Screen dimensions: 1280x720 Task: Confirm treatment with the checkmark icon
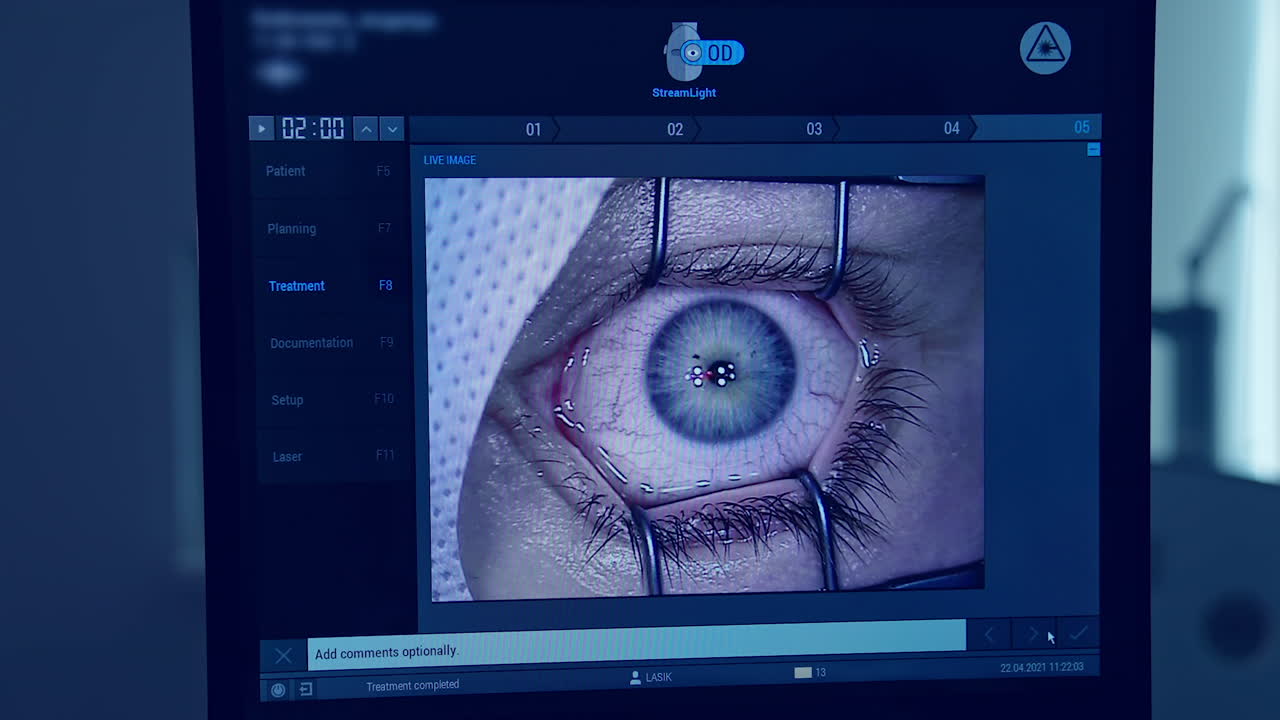click(x=1079, y=633)
